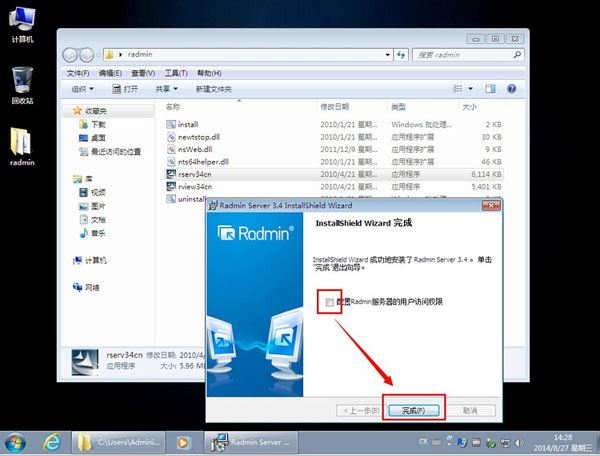Open Windows Media Player taskbar icon
Image resolution: width=600 pixels, height=456 pixels.
[183, 443]
